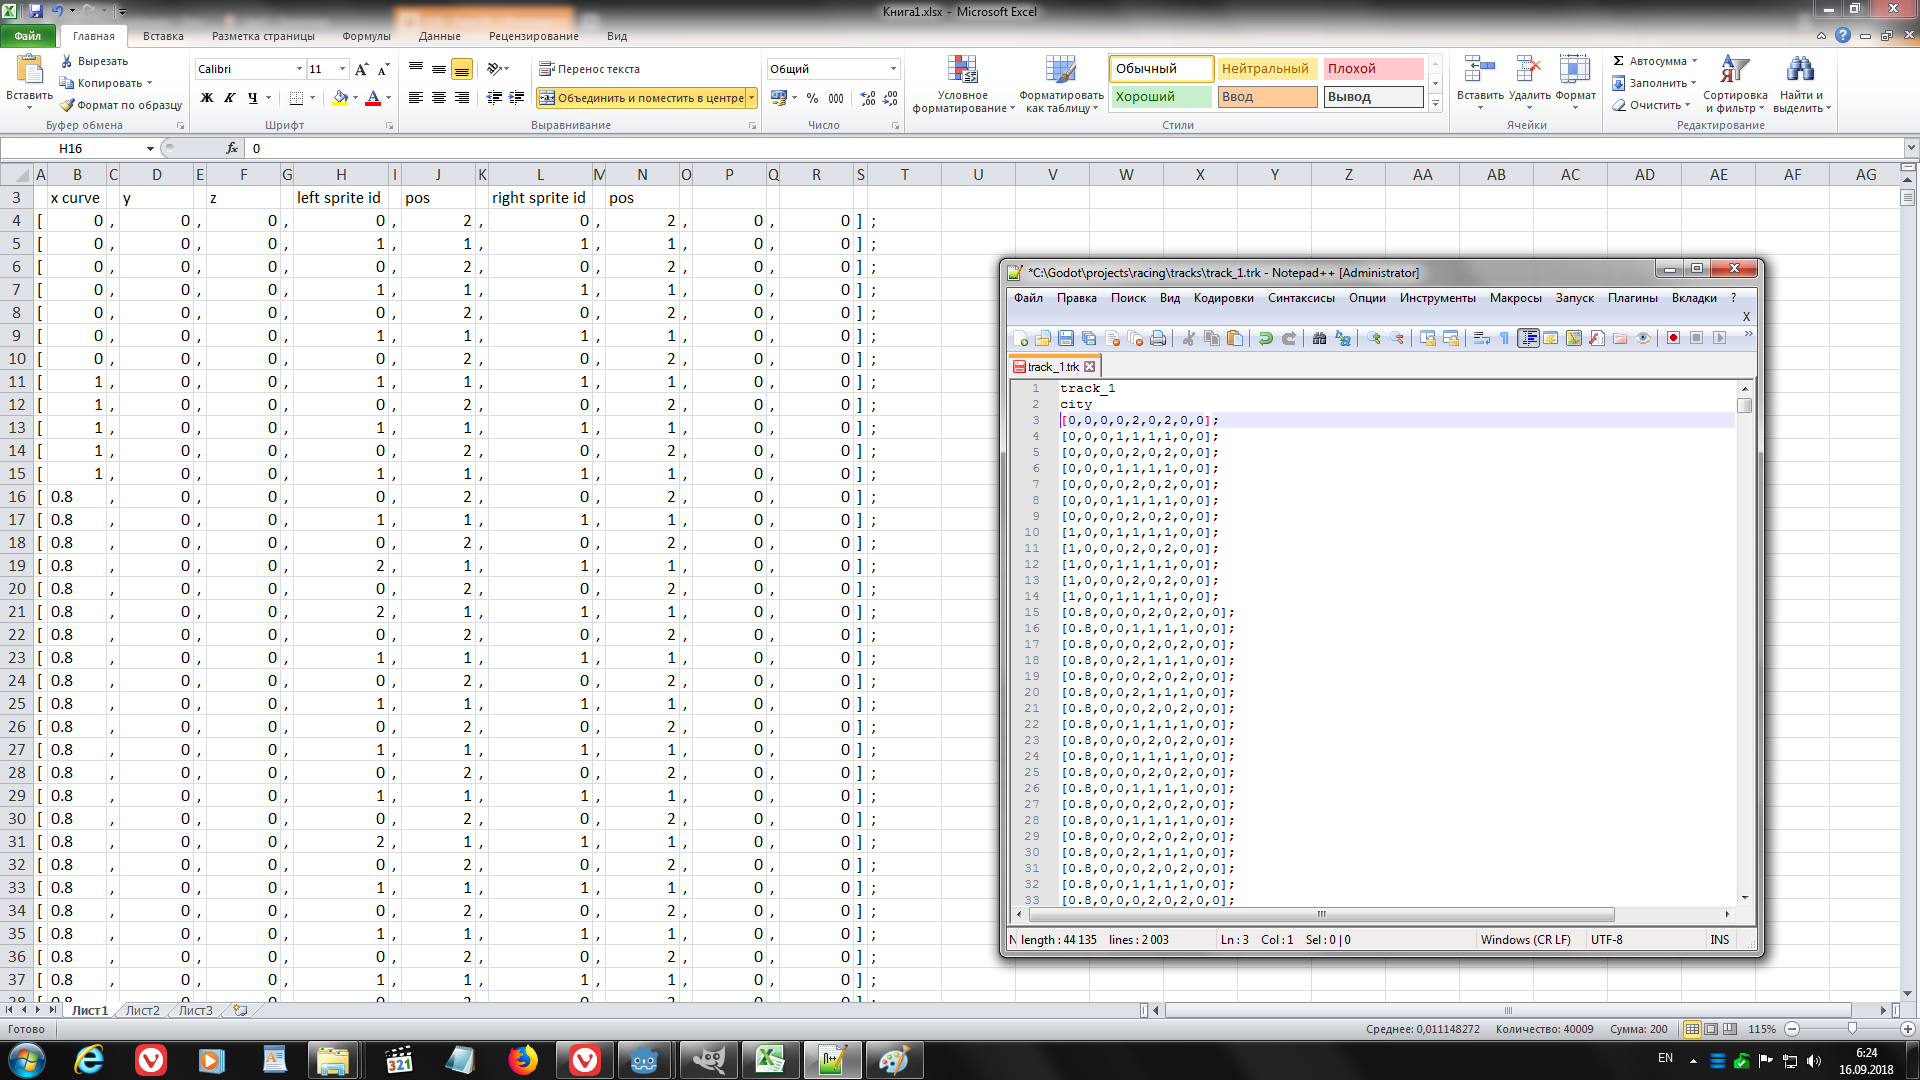
Task: Open the fill color dropdown arrow
Action: (355, 98)
